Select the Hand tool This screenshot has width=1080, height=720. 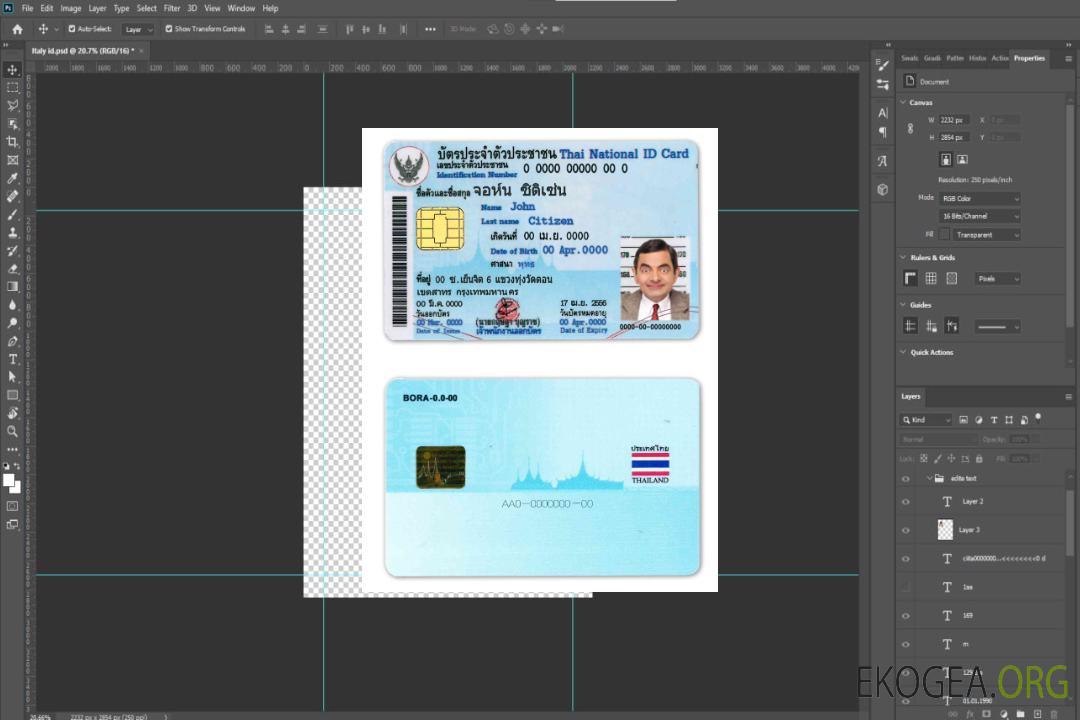12,413
